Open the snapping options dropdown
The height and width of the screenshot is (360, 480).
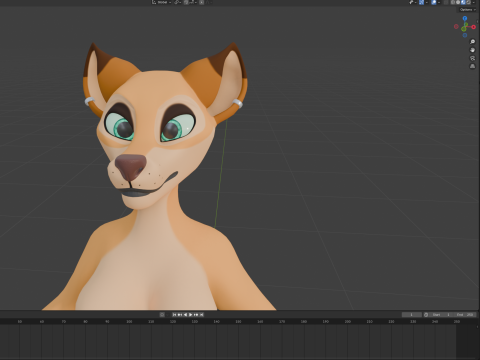coord(193,2)
